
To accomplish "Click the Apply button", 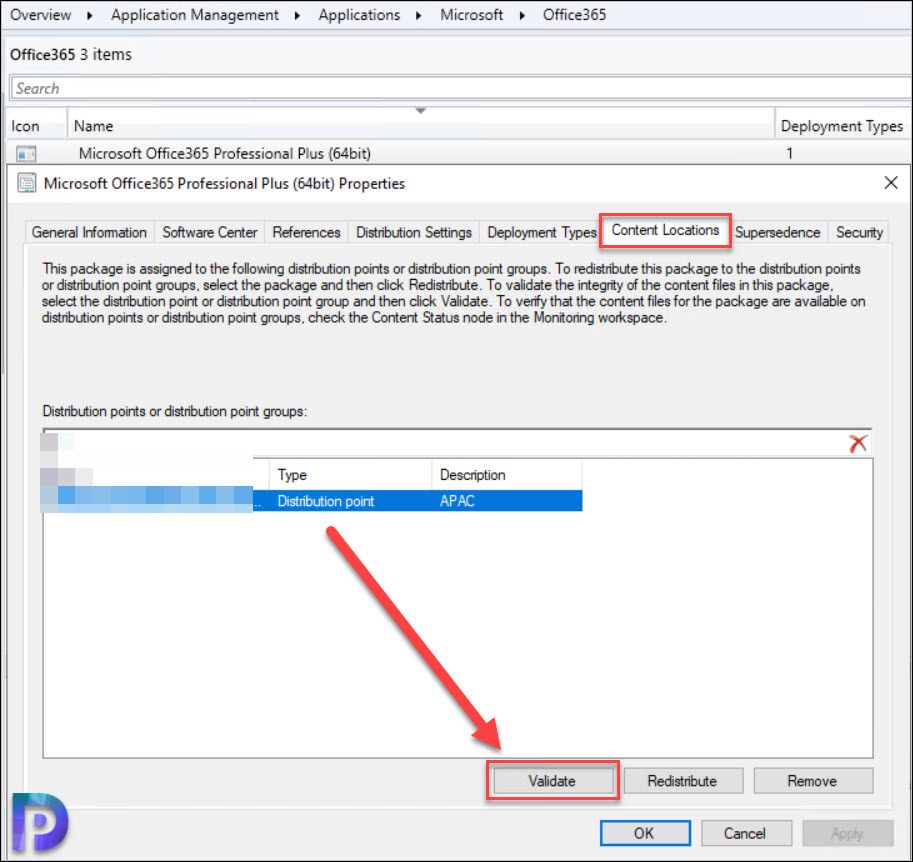I will tap(847, 833).
